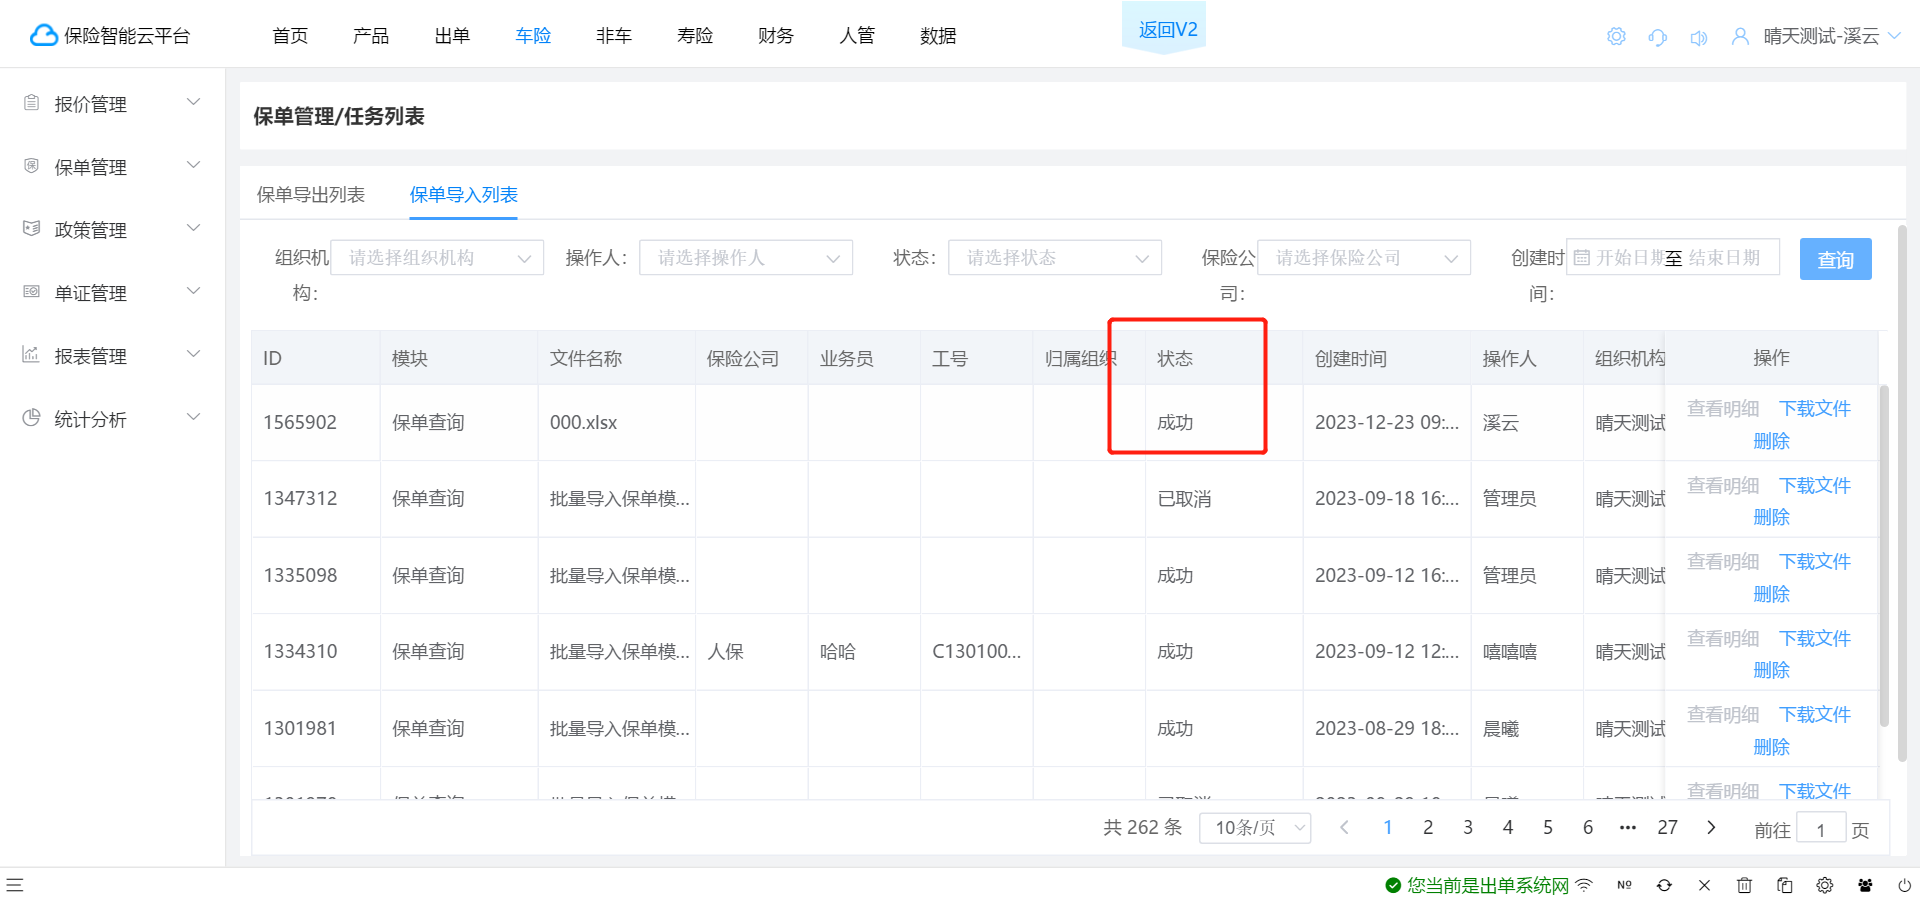Expand the 保单管理 menu chevron
The height and width of the screenshot is (902, 1920).
[x=194, y=165]
